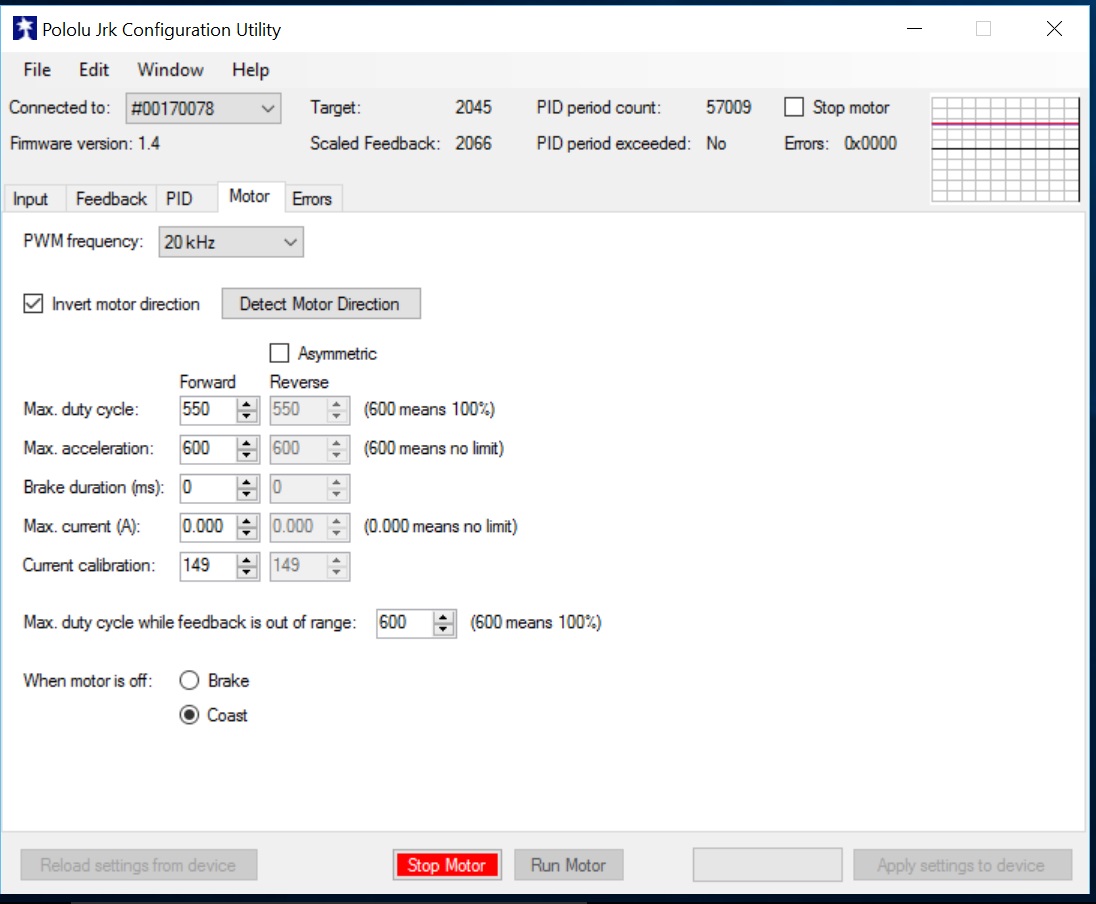Viewport: 1096px width, 904px height.
Task: Click the PID period exceeded value No
Action: point(716,144)
